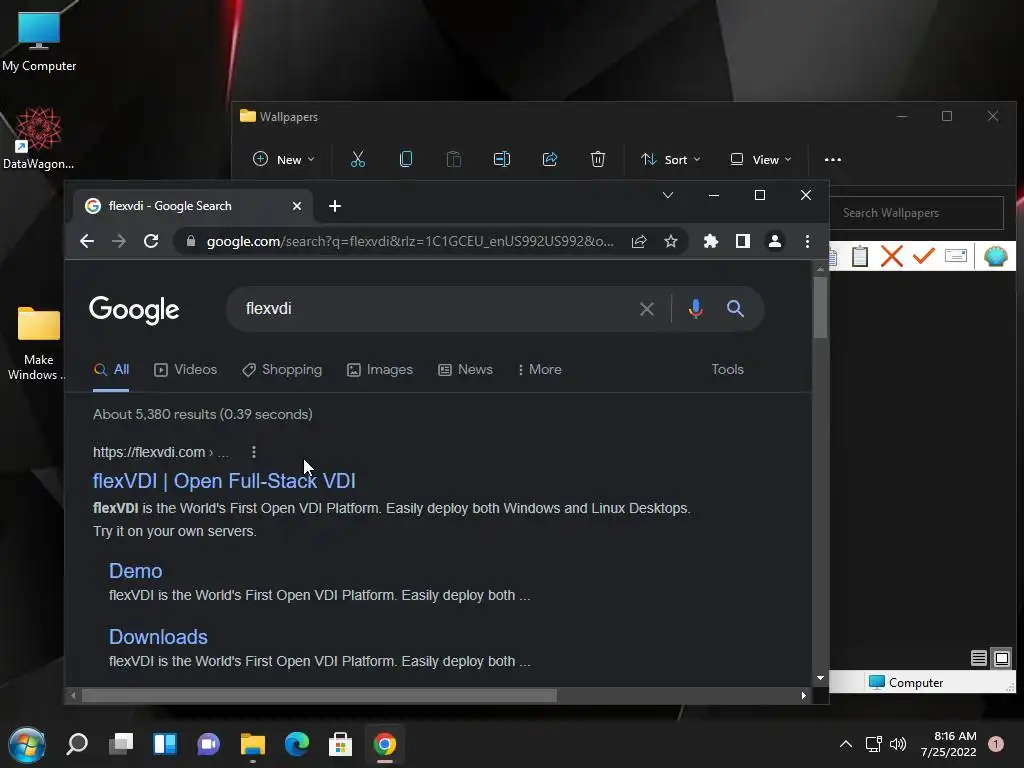Click the blue magnifier search button
The image size is (1024, 768).
click(735, 309)
